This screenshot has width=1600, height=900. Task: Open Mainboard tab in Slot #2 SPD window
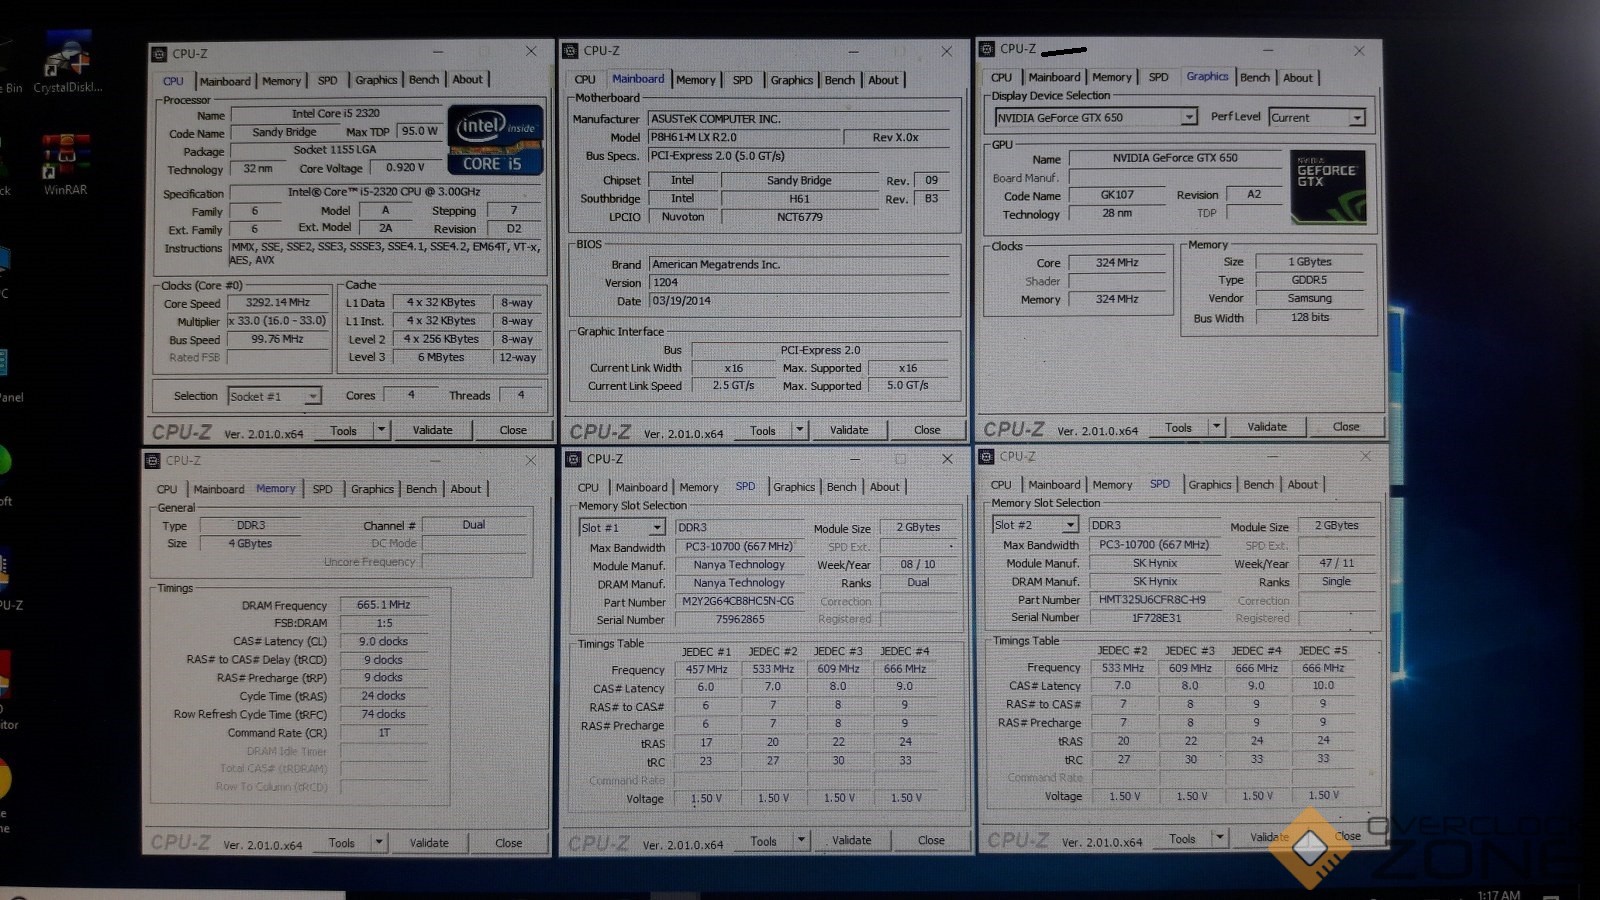(1054, 485)
